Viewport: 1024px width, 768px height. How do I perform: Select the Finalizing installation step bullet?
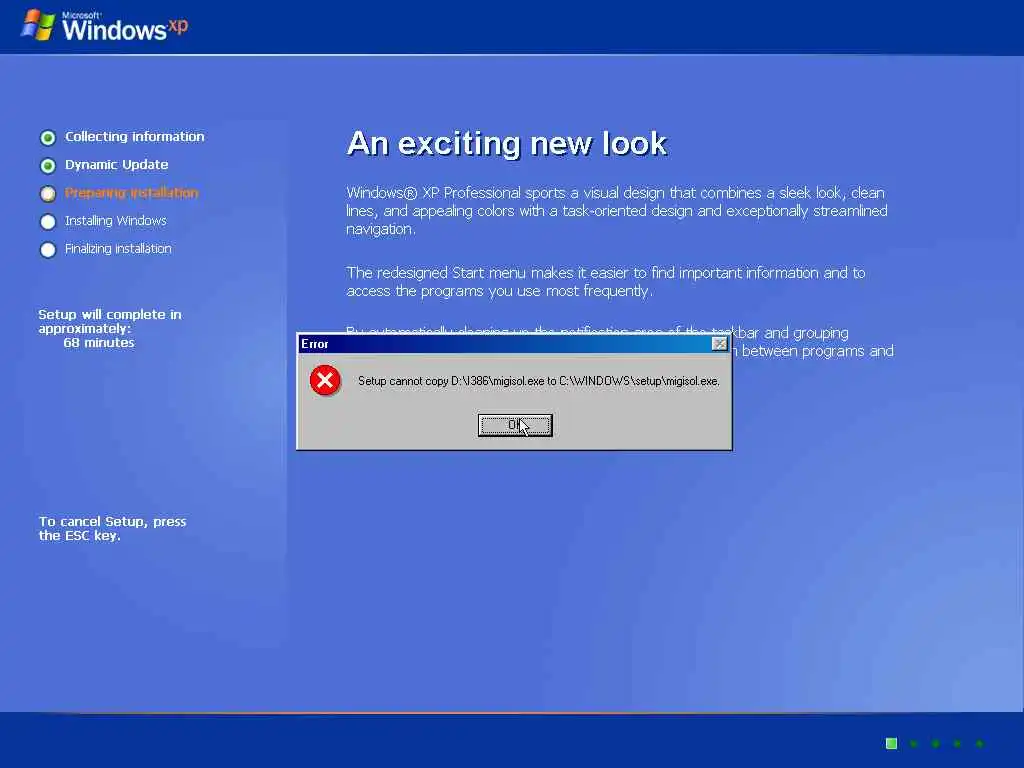tap(48, 249)
